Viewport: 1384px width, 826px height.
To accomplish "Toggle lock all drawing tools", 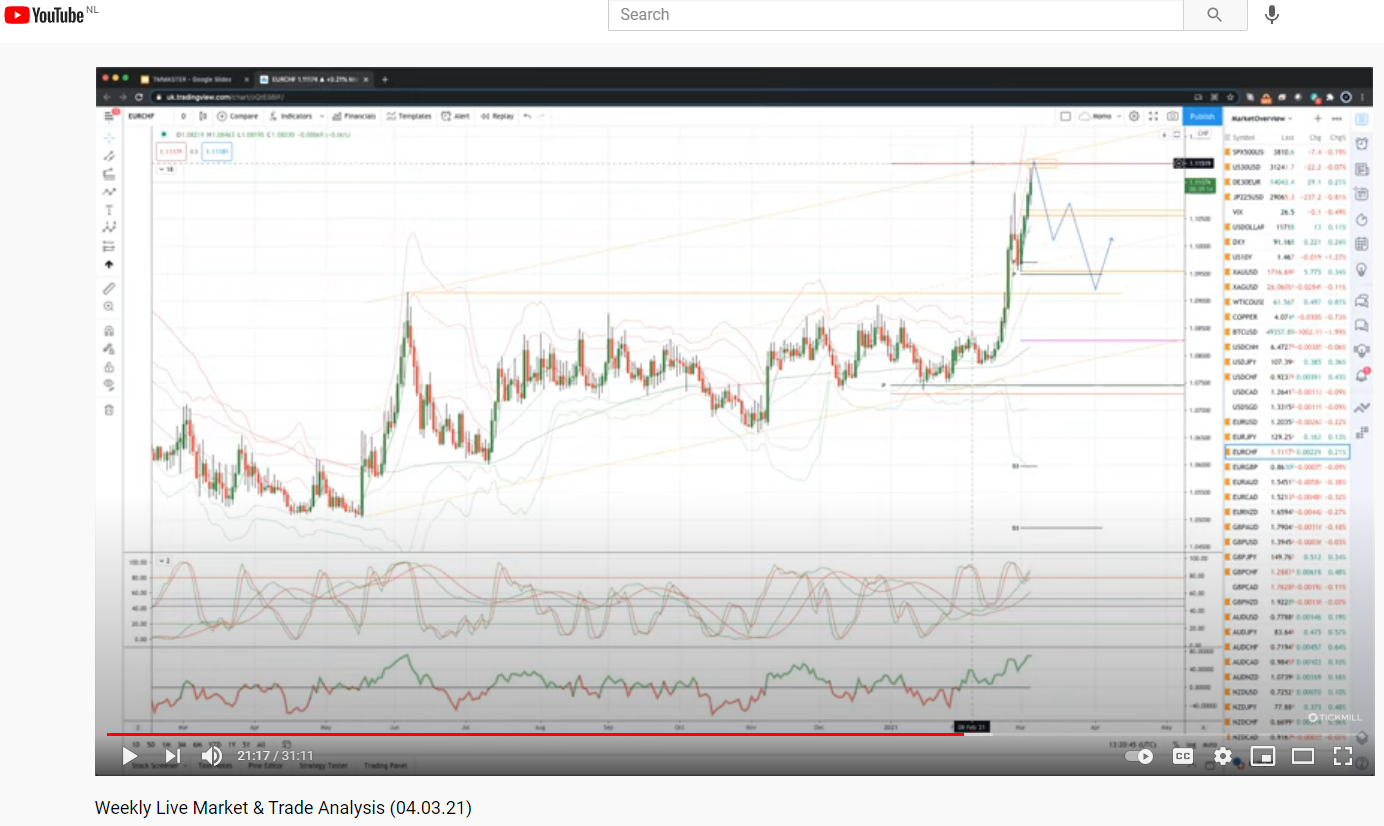I will click(109, 367).
